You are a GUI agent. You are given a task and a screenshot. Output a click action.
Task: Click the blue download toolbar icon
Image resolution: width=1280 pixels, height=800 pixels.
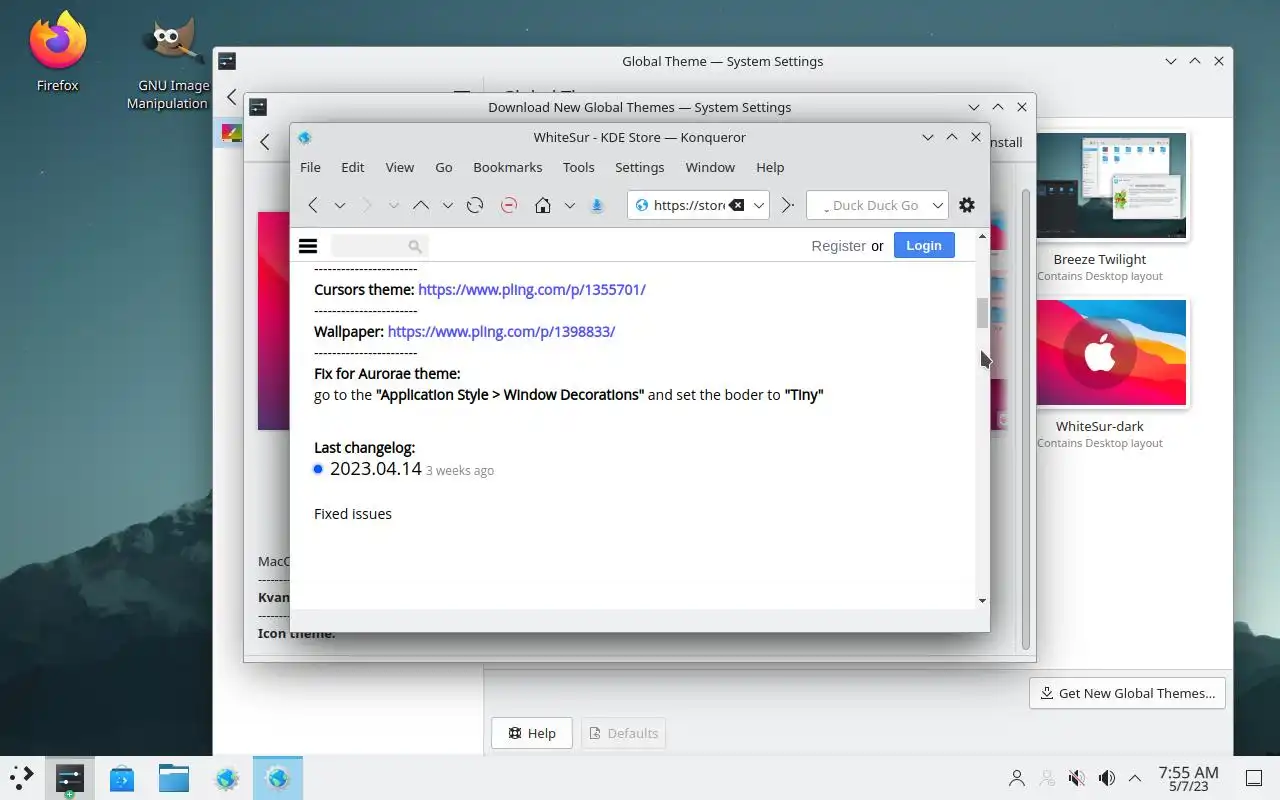point(597,205)
